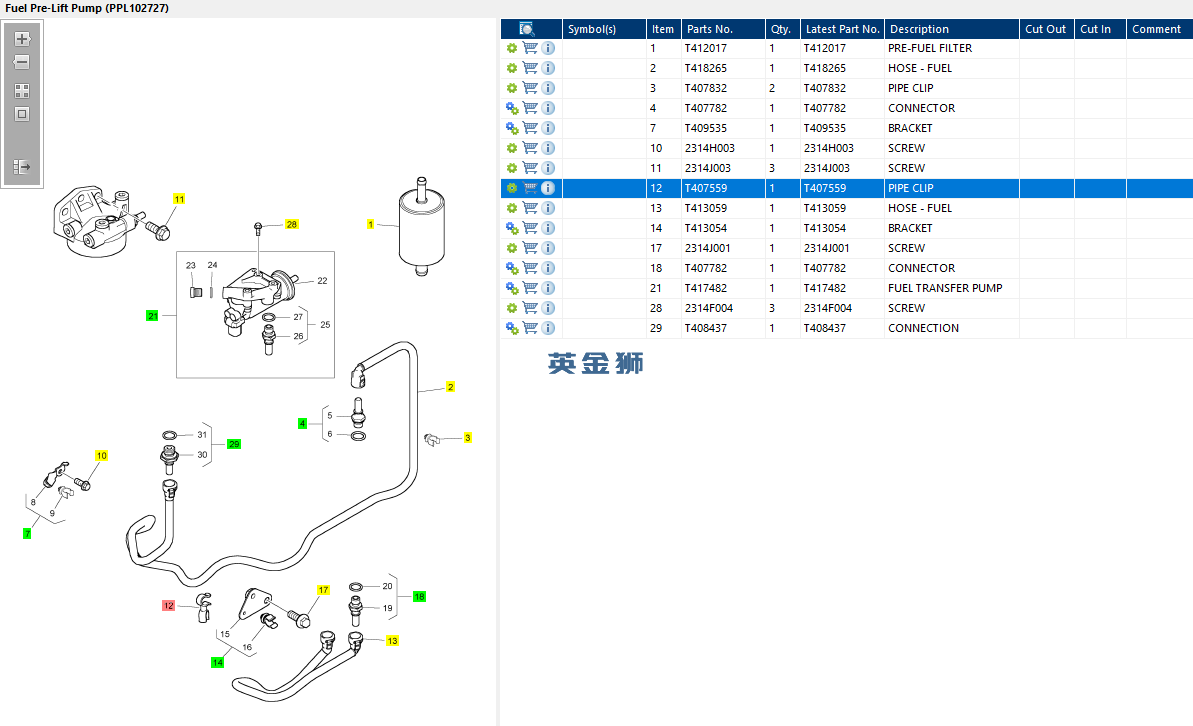Show info for BRACKET T409535
The height and width of the screenshot is (726, 1193).
548,128
